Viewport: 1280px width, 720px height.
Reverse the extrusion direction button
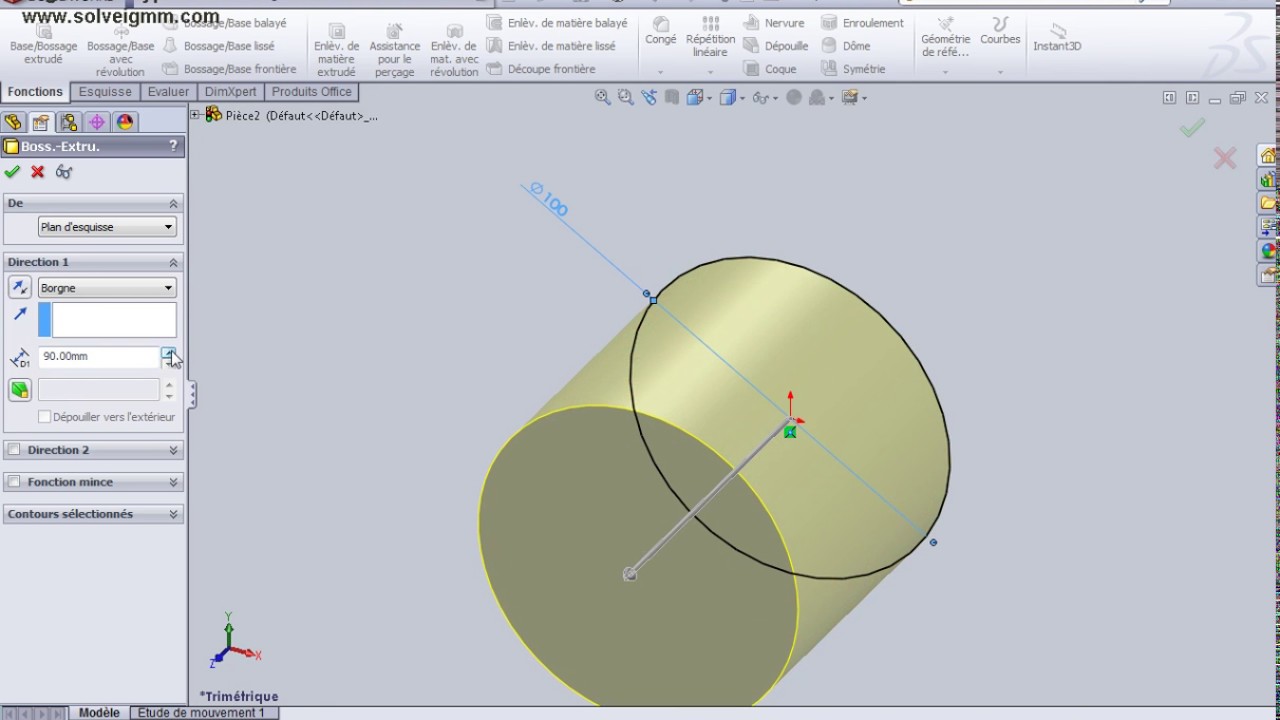coord(19,288)
